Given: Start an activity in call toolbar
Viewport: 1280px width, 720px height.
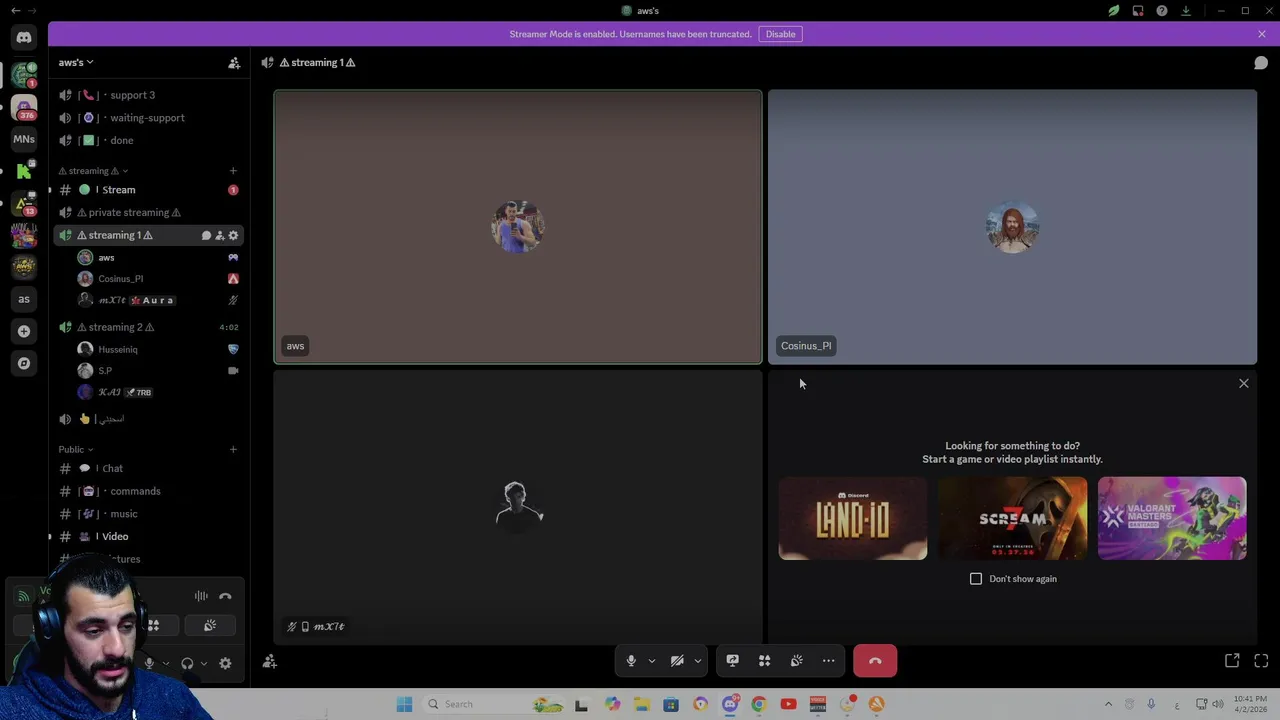Looking at the screenshot, I should click(x=764, y=661).
